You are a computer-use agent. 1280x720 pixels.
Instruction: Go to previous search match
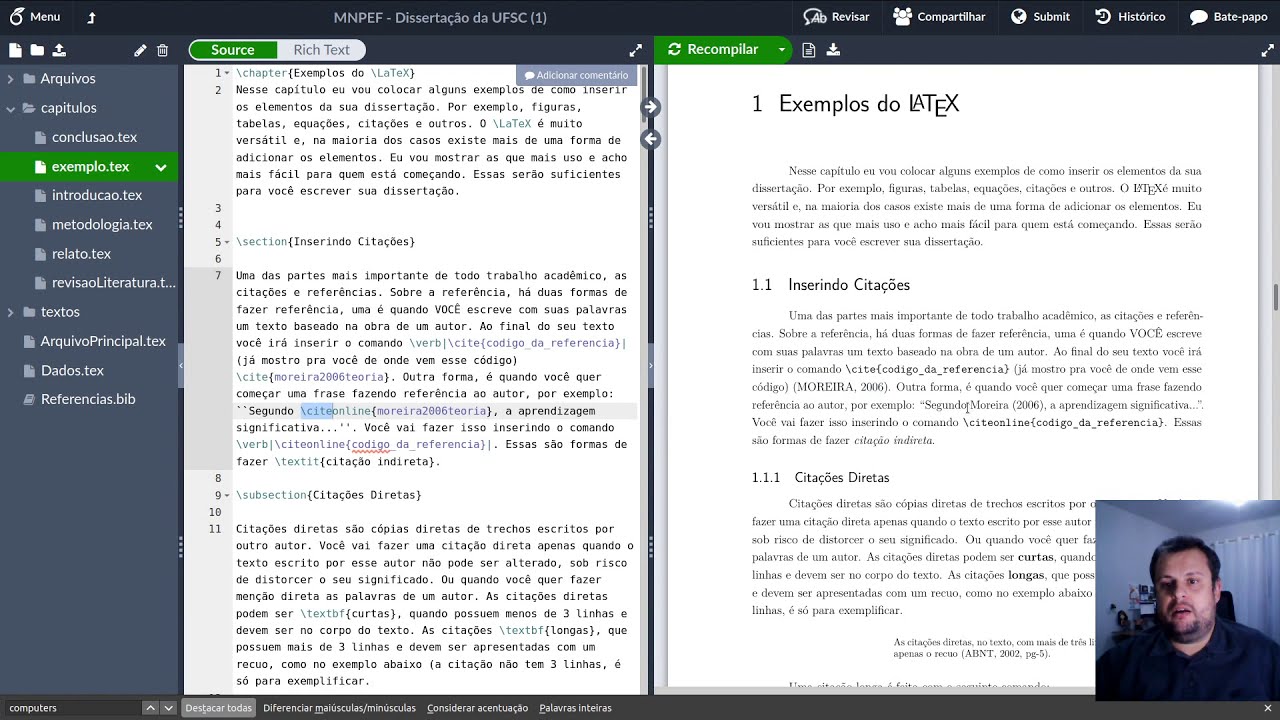150,708
